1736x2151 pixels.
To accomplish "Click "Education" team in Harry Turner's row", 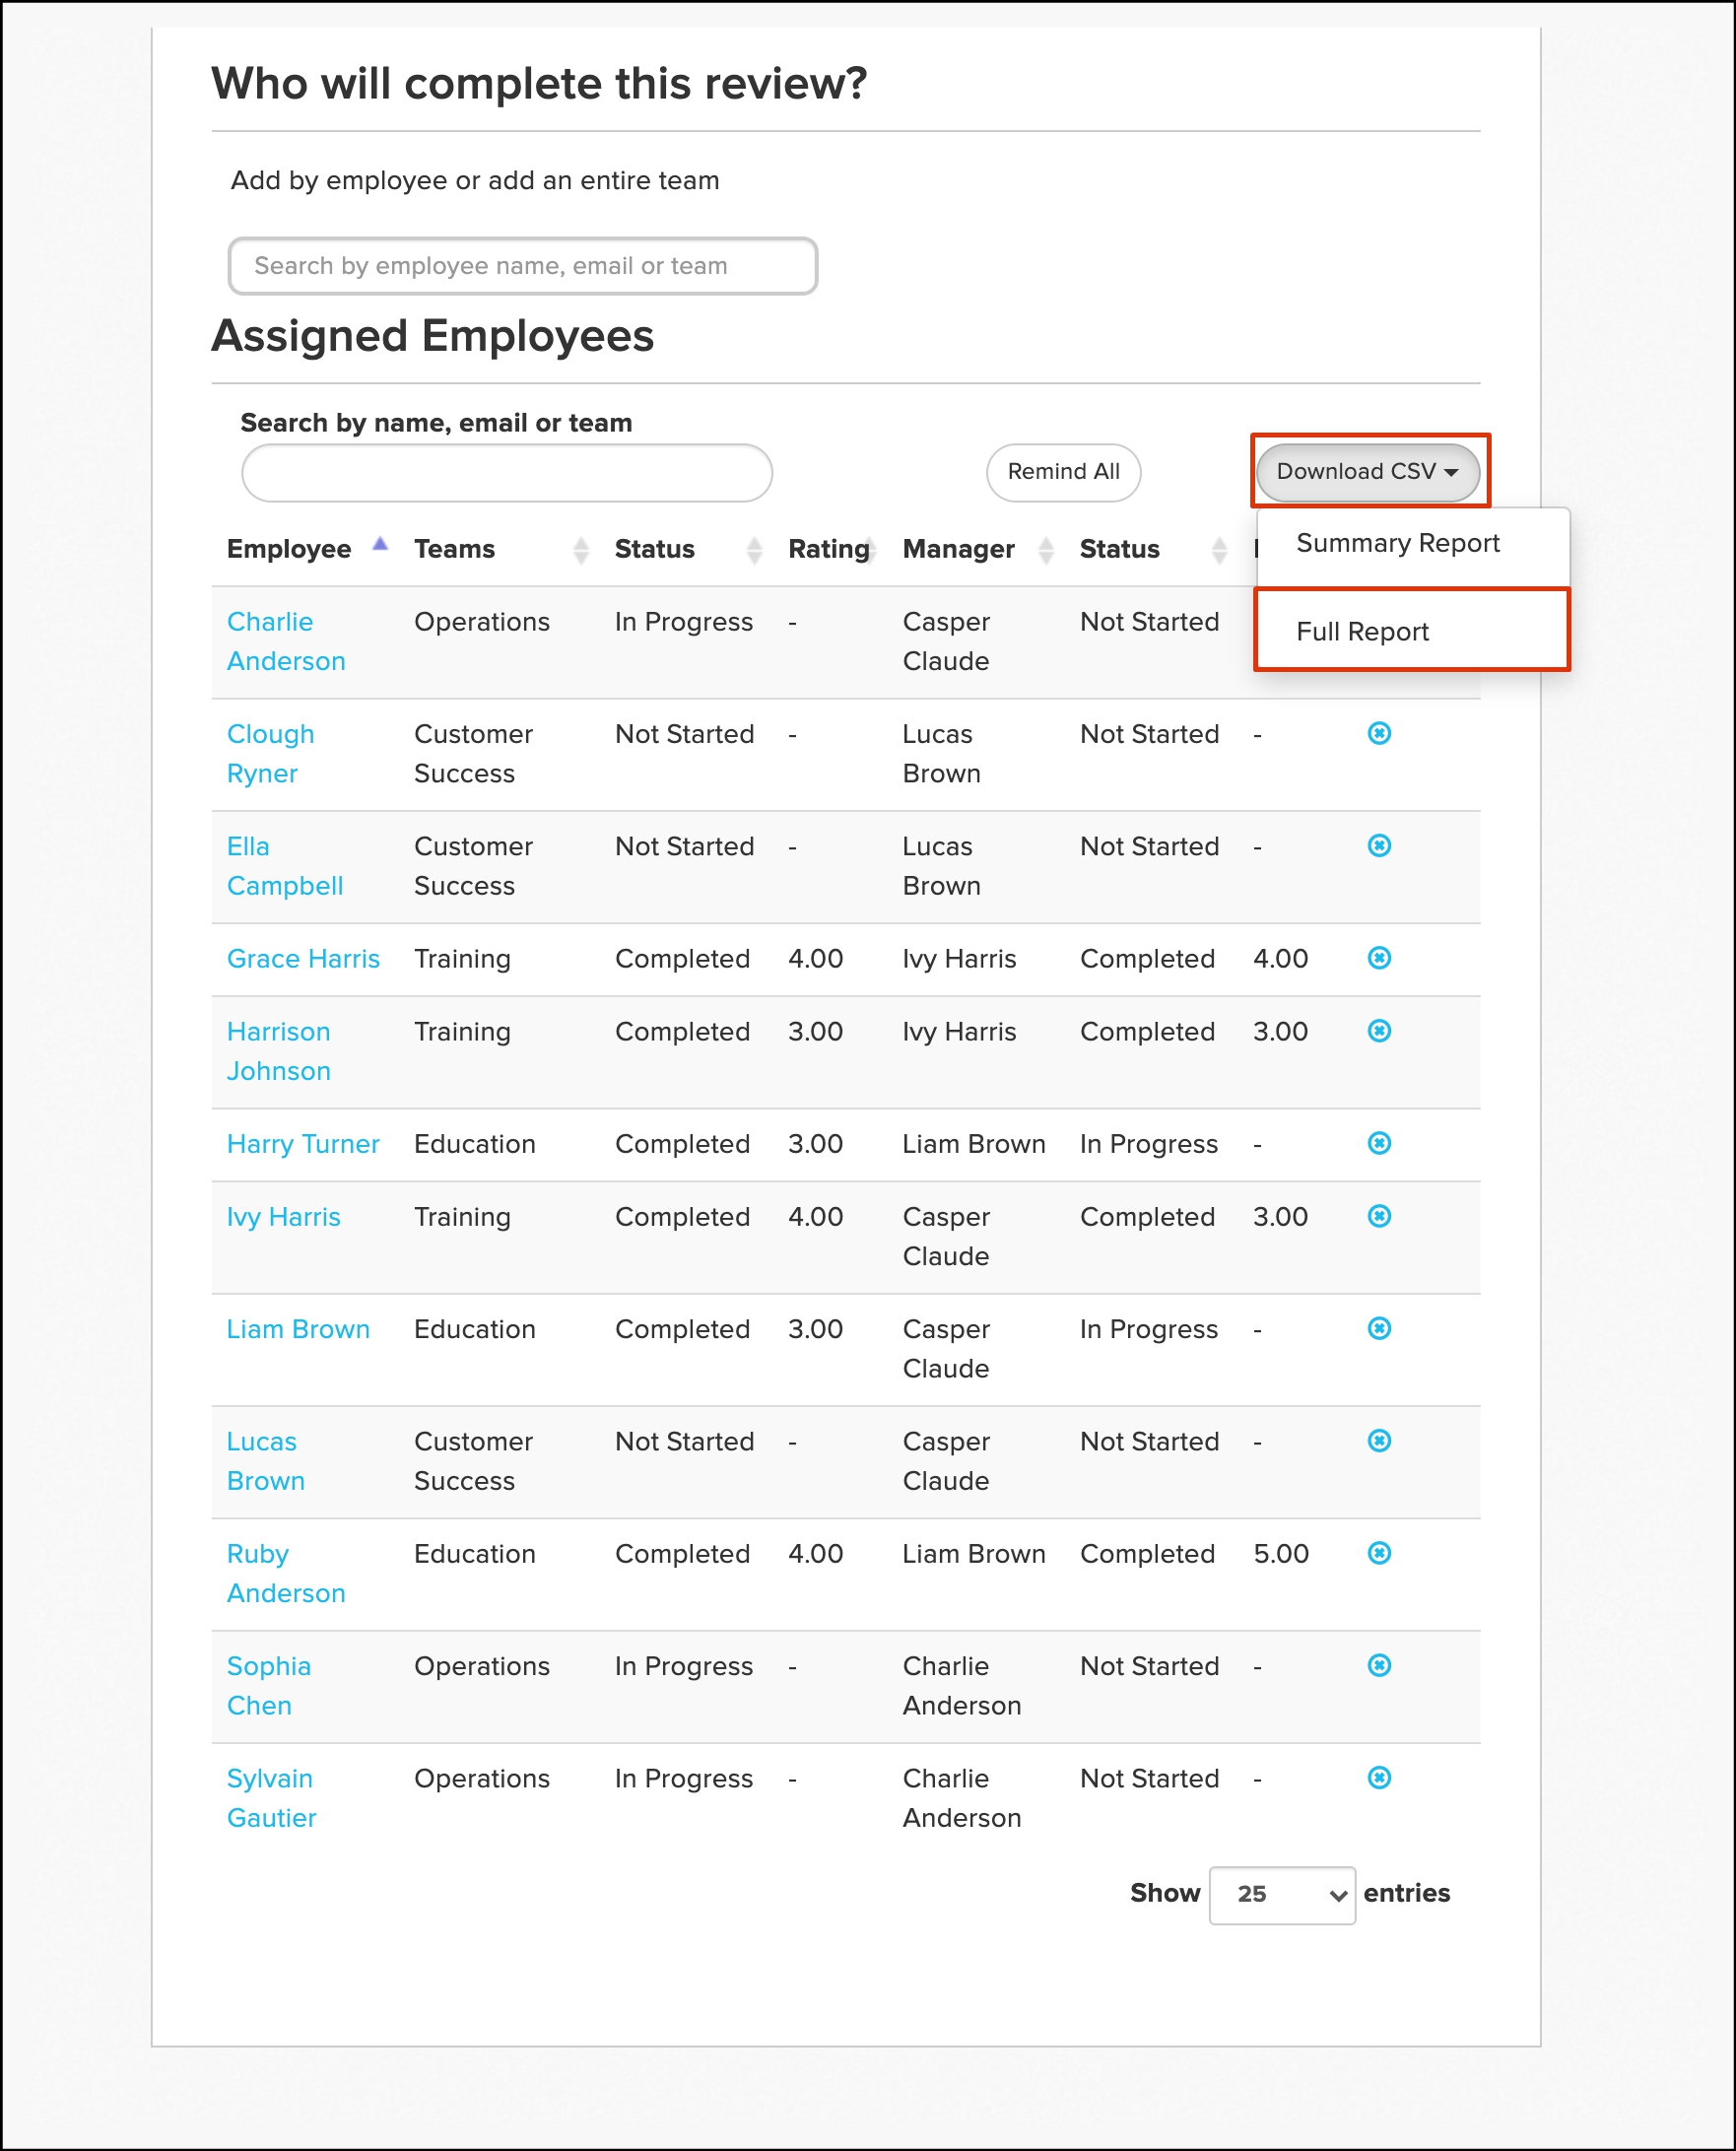I will (x=475, y=1143).
